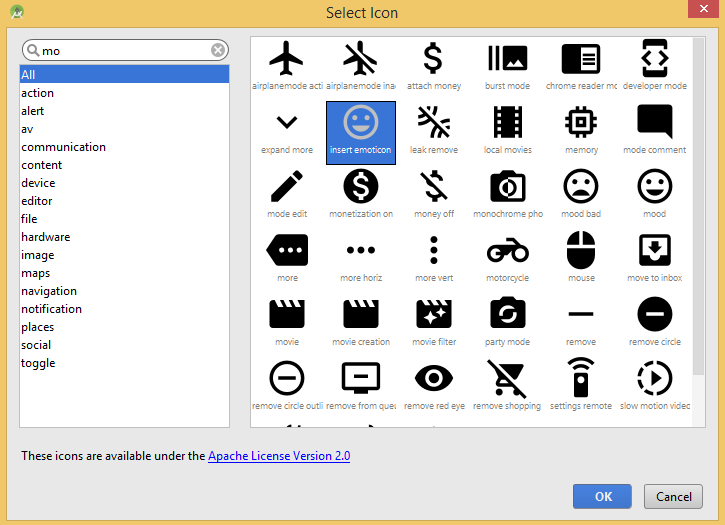The height and width of the screenshot is (525, 725).
Task: Pick the mode edit pencil icon
Action: click(x=287, y=186)
